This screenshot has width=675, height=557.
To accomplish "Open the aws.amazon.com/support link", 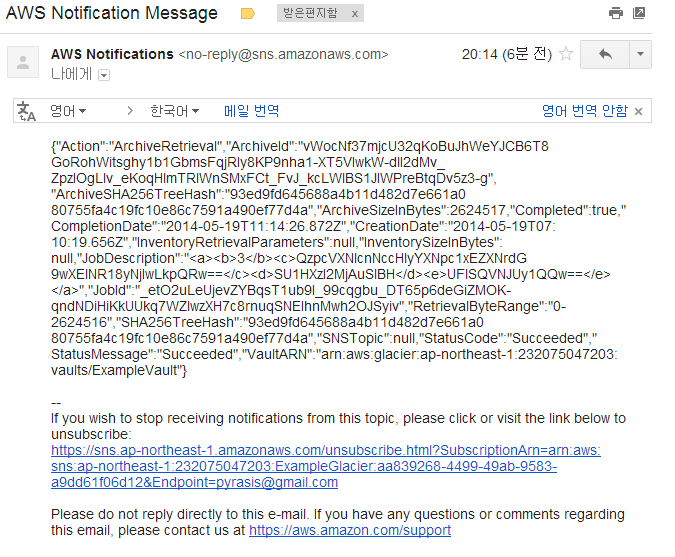I will pyautogui.click(x=349, y=530).
